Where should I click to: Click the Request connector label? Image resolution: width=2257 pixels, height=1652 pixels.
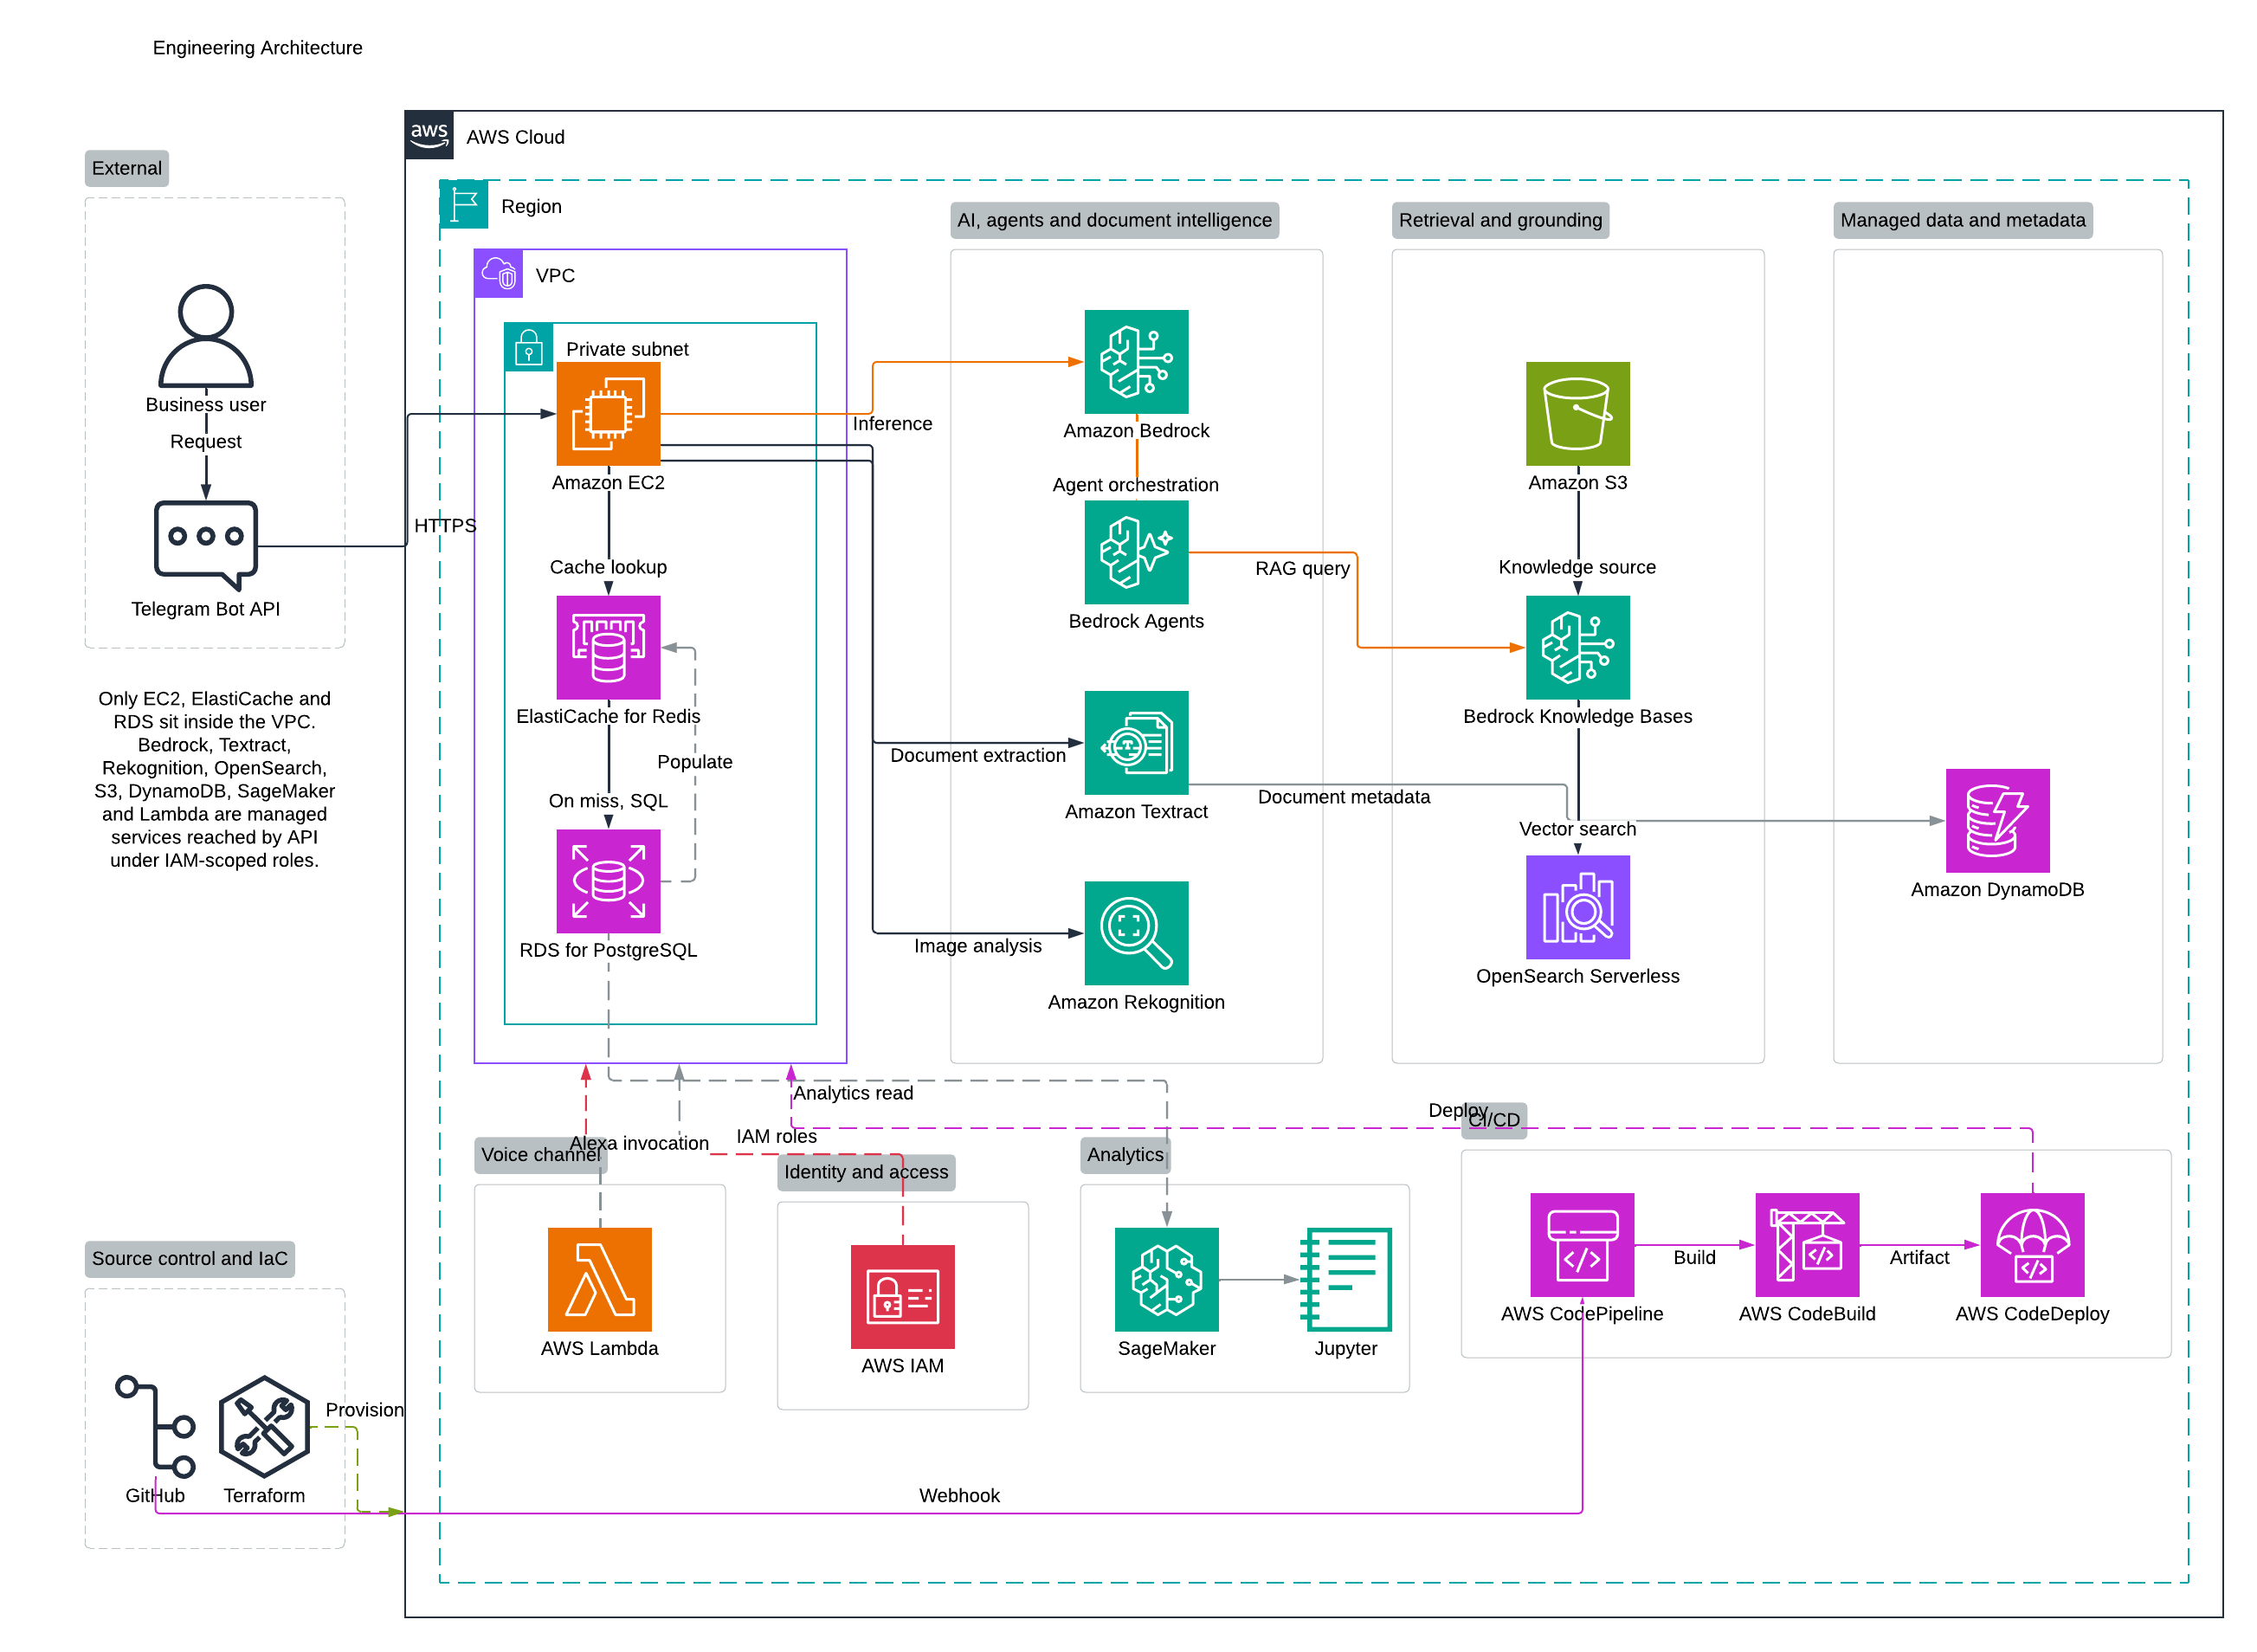(206, 442)
